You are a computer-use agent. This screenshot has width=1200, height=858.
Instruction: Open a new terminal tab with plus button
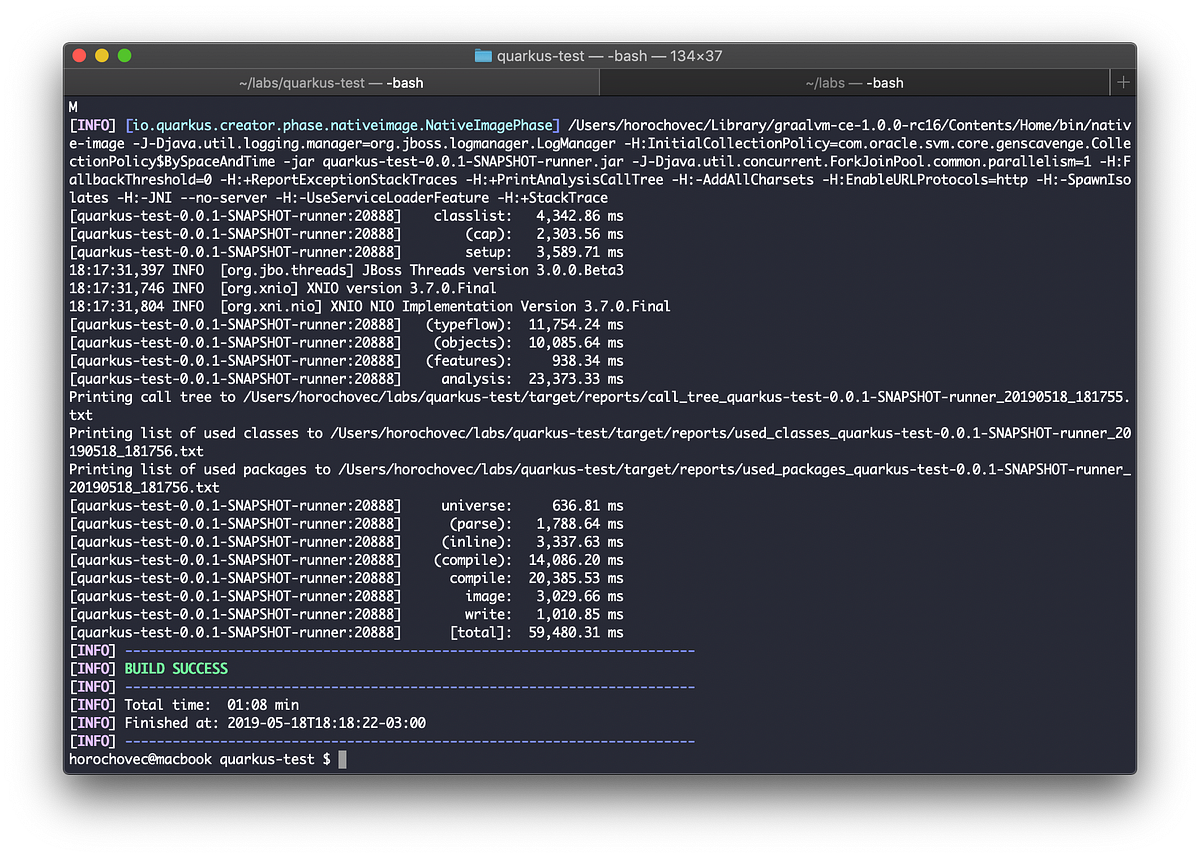[1123, 83]
